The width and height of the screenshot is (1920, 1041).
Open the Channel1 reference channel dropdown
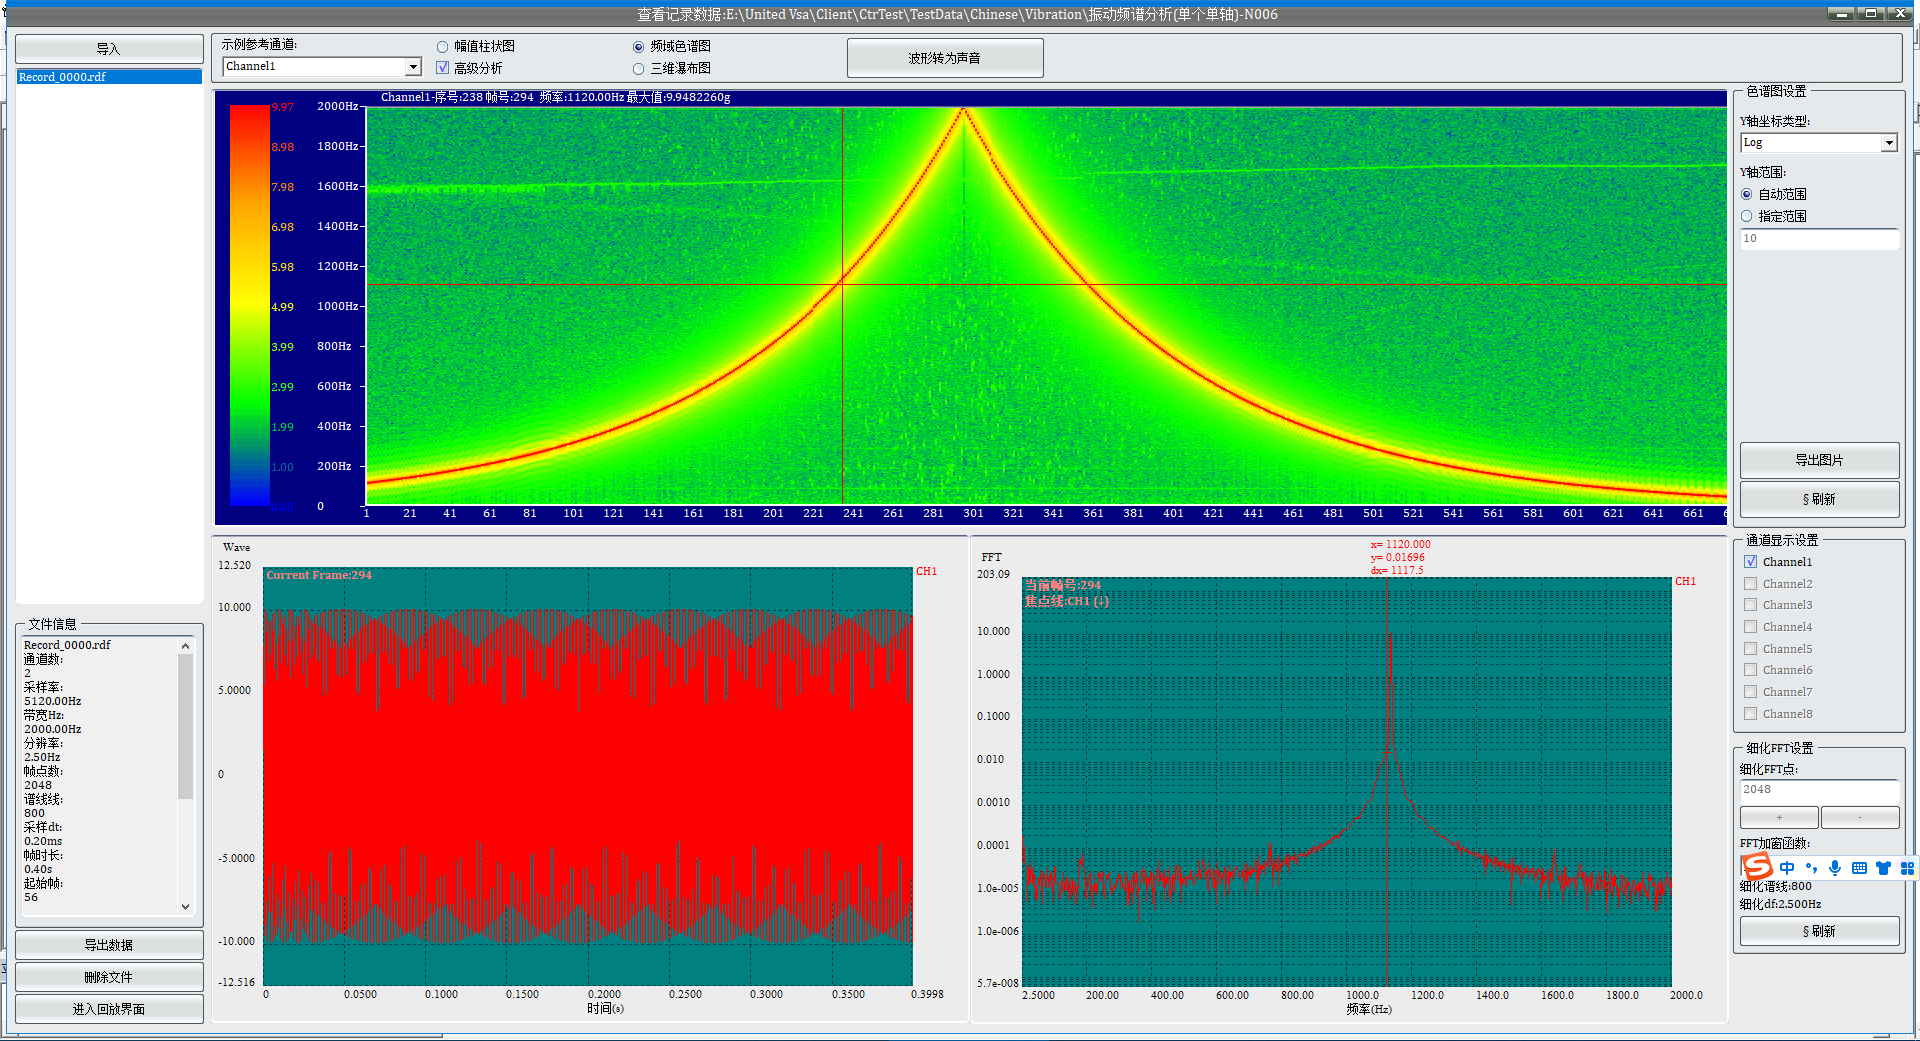tap(412, 67)
